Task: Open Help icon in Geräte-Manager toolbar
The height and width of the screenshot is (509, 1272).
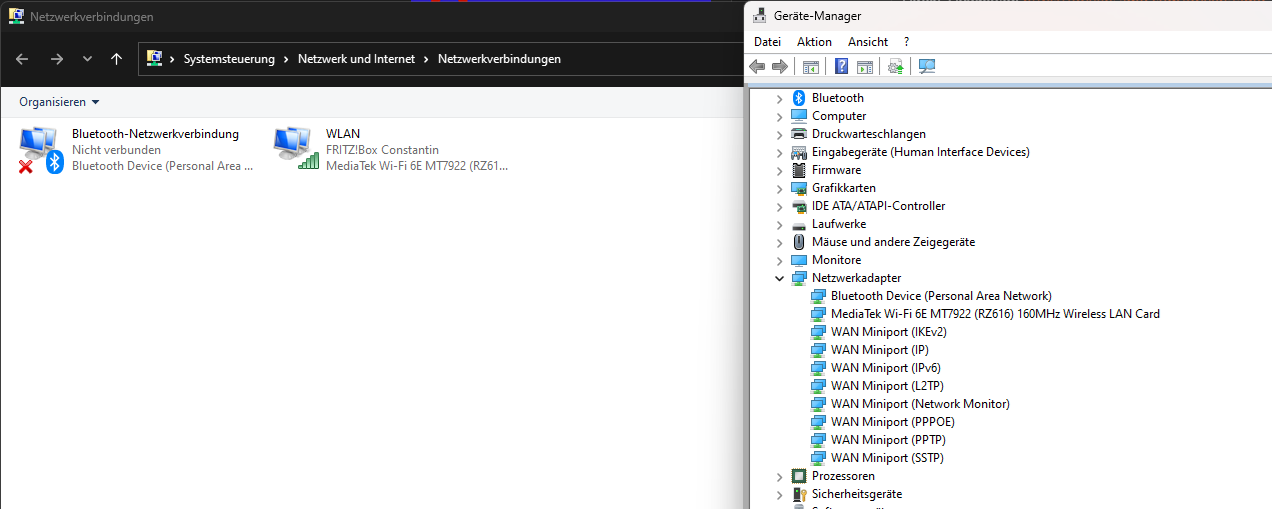Action: pyautogui.click(x=842, y=66)
